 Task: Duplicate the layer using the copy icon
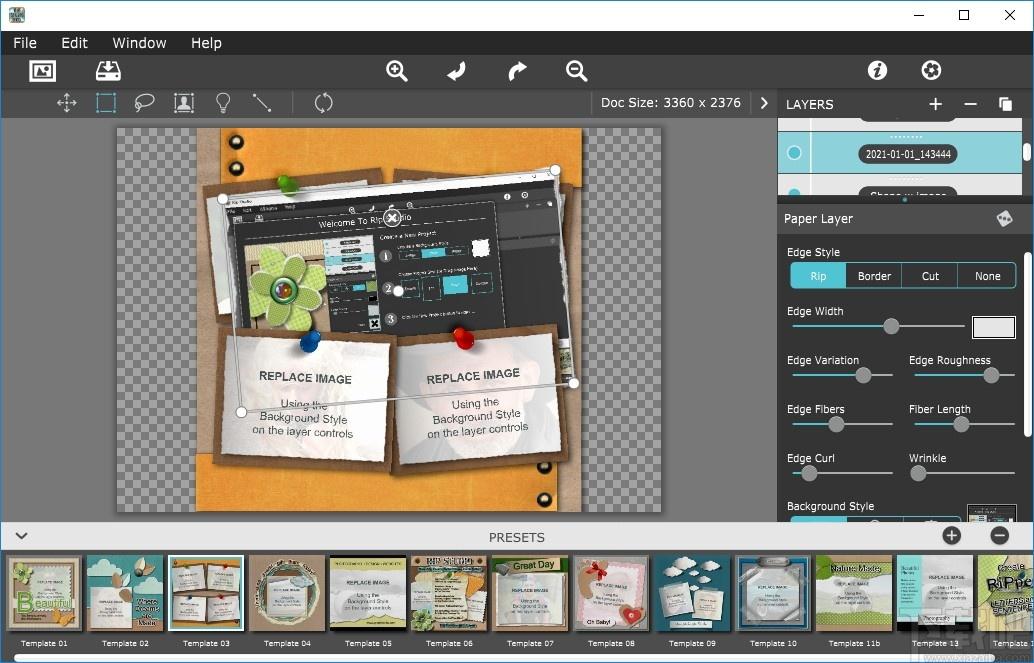pyautogui.click(x=1006, y=104)
